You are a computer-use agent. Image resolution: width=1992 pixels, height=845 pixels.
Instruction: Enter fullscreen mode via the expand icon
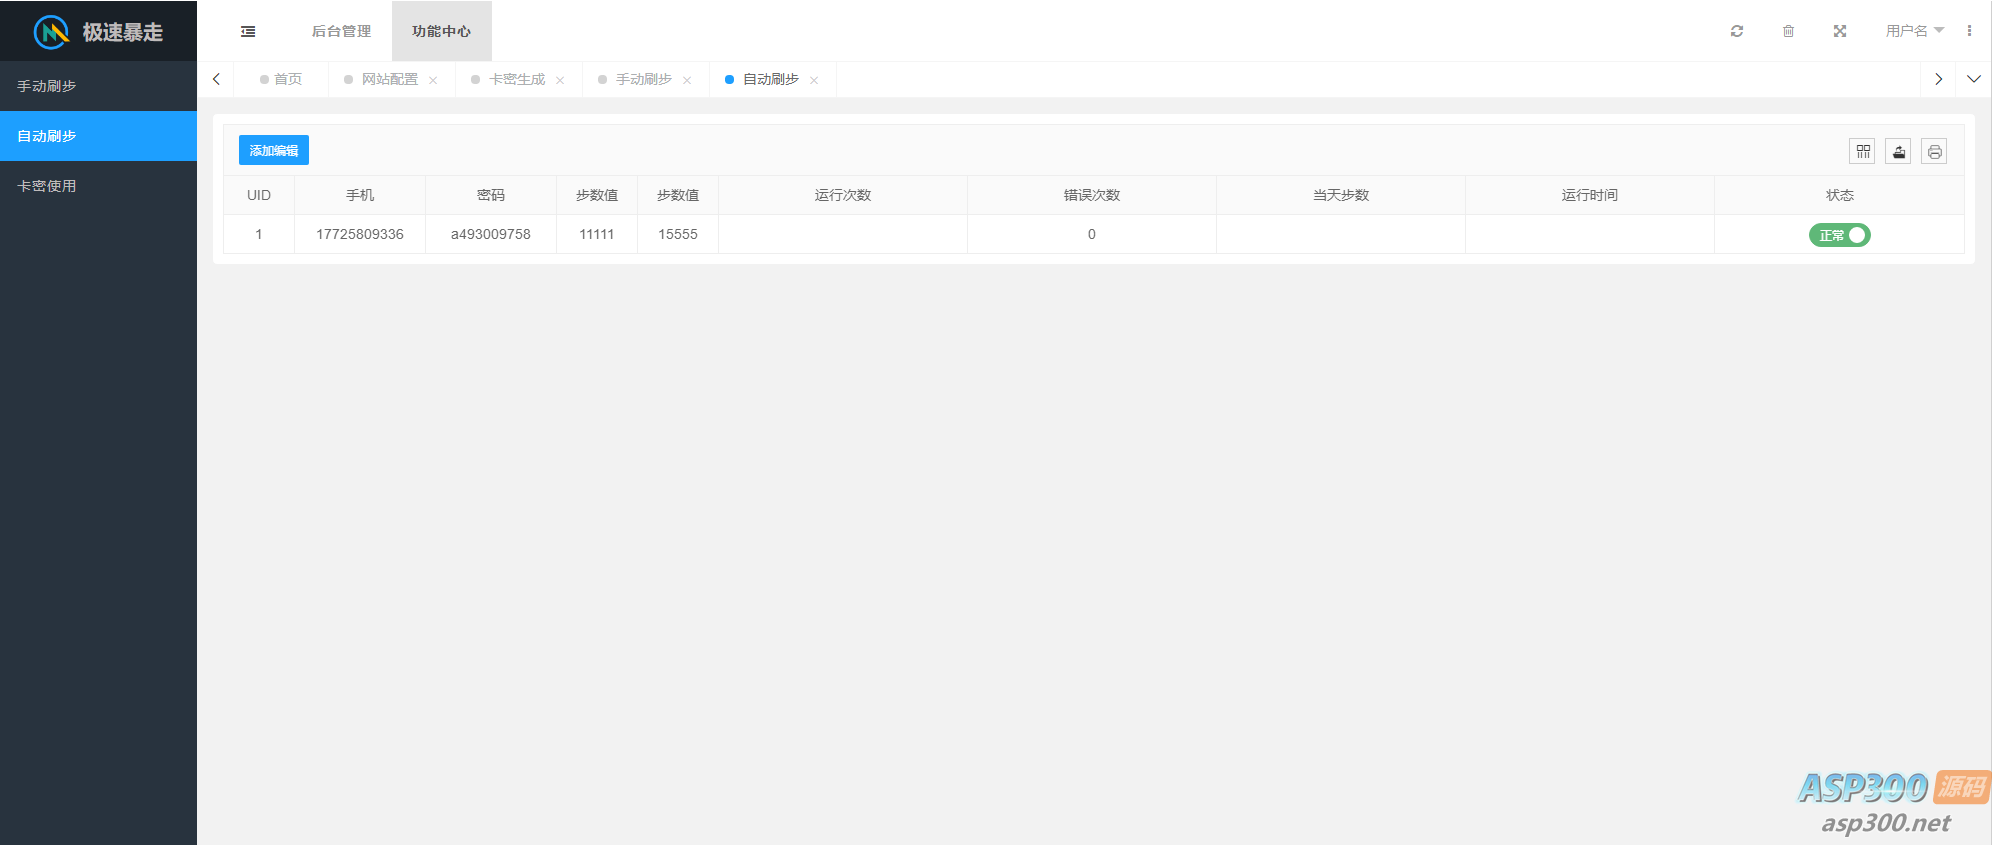pyautogui.click(x=1840, y=31)
